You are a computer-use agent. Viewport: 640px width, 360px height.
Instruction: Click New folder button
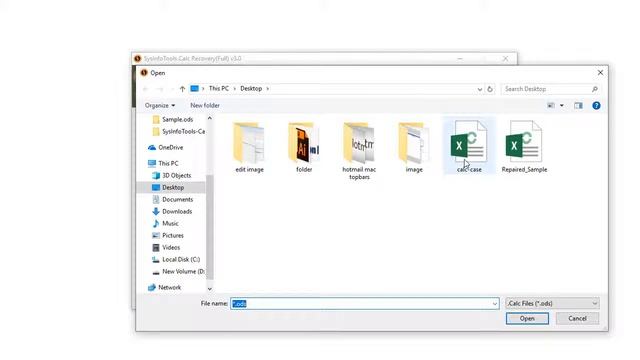(x=205, y=105)
